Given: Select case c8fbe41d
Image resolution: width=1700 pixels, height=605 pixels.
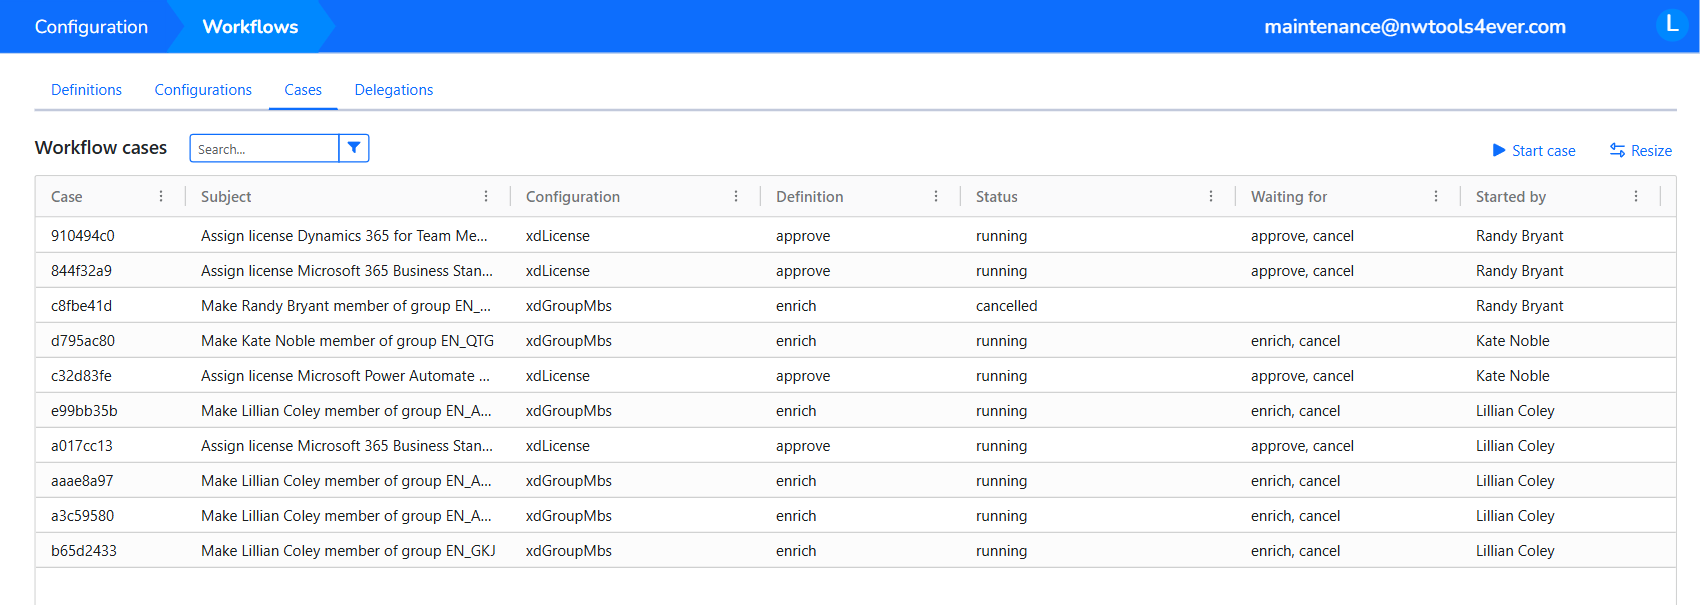Looking at the screenshot, I should pyautogui.click(x=81, y=306).
